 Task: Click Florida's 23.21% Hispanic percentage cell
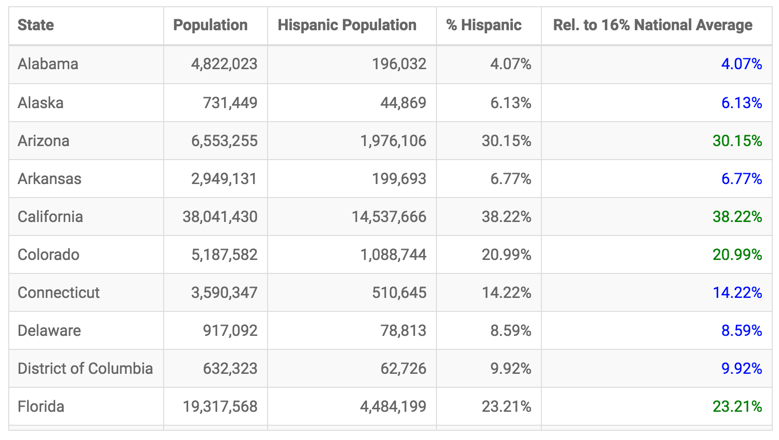[x=506, y=407]
